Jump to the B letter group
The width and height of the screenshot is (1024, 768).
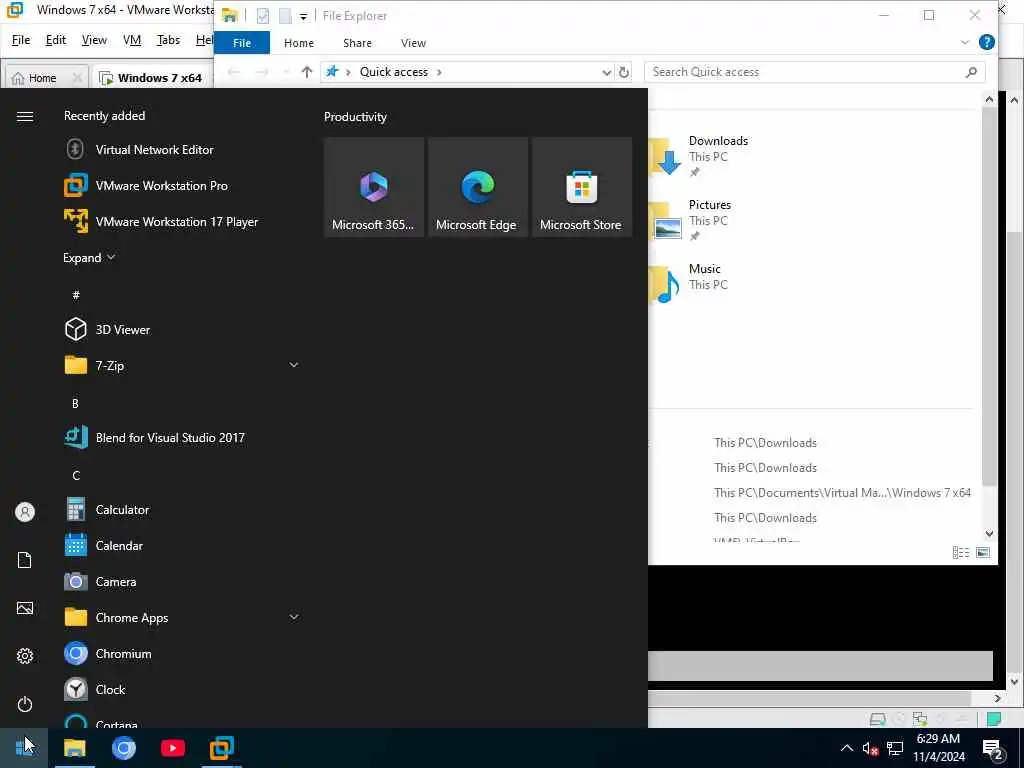[76, 403]
